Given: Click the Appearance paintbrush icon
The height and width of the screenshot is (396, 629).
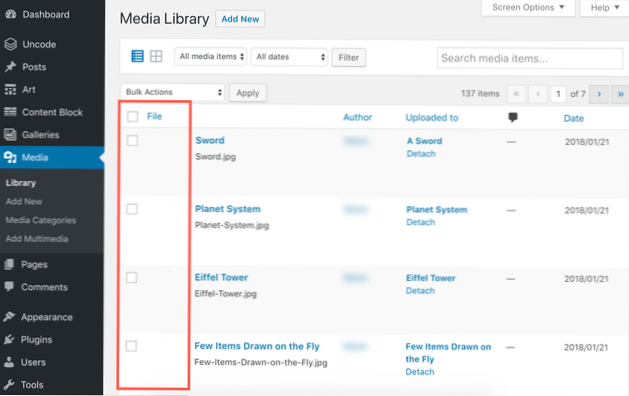Looking at the screenshot, I should (9, 317).
